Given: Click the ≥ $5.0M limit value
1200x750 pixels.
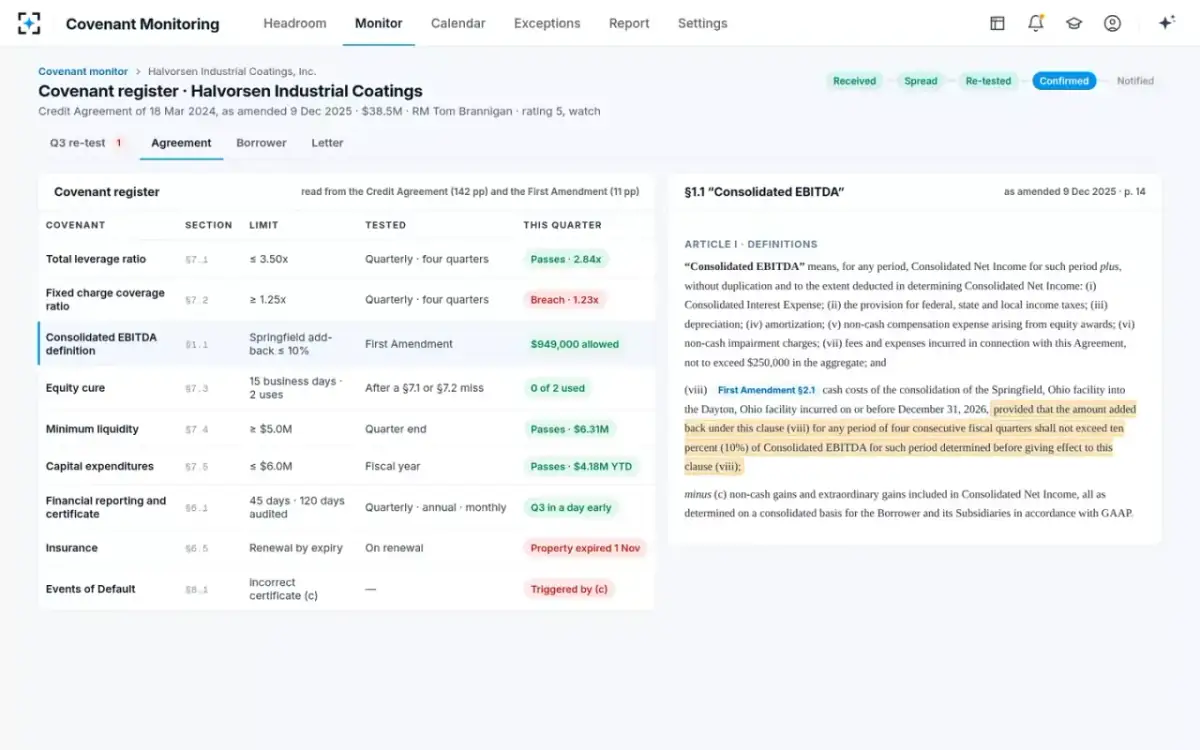Looking at the screenshot, I should [271, 429].
